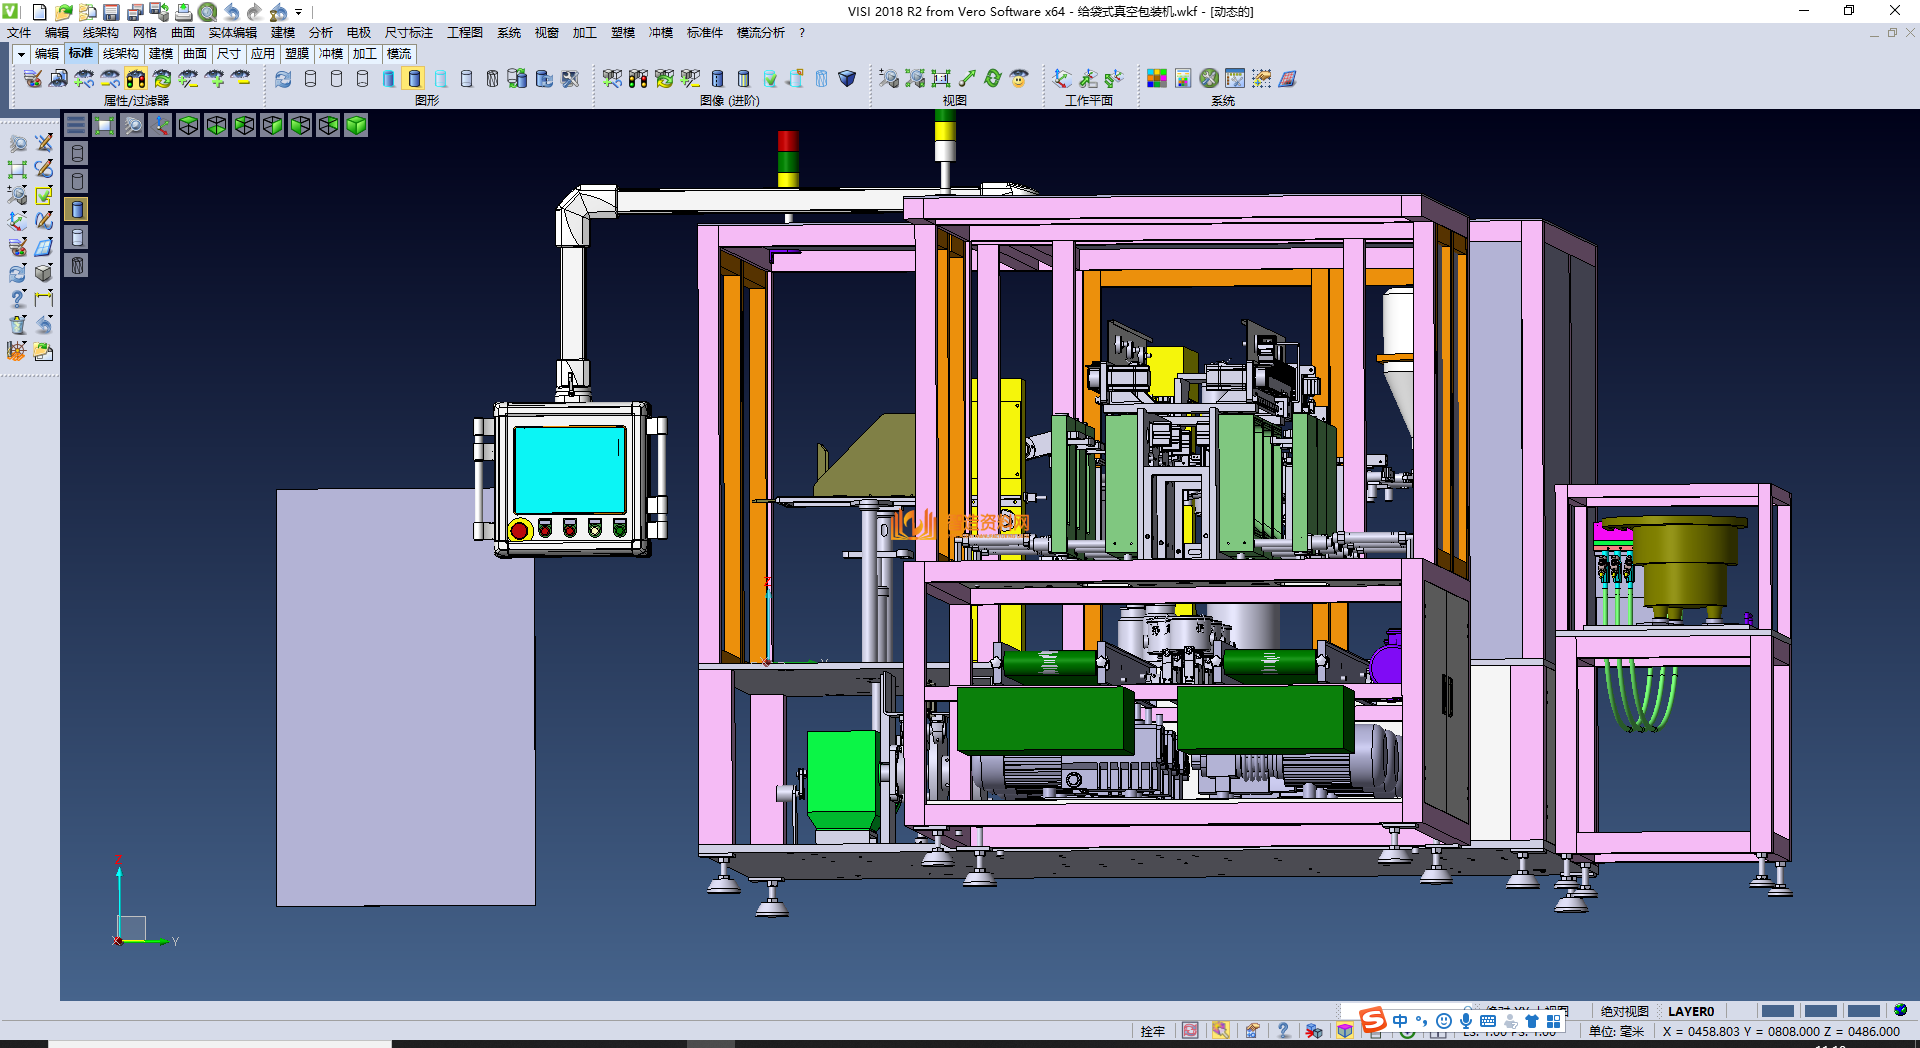This screenshot has width=1920, height=1048.
Task: Expand the toolbar tab dropdown arrow before 编辑
Action: click(21, 54)
